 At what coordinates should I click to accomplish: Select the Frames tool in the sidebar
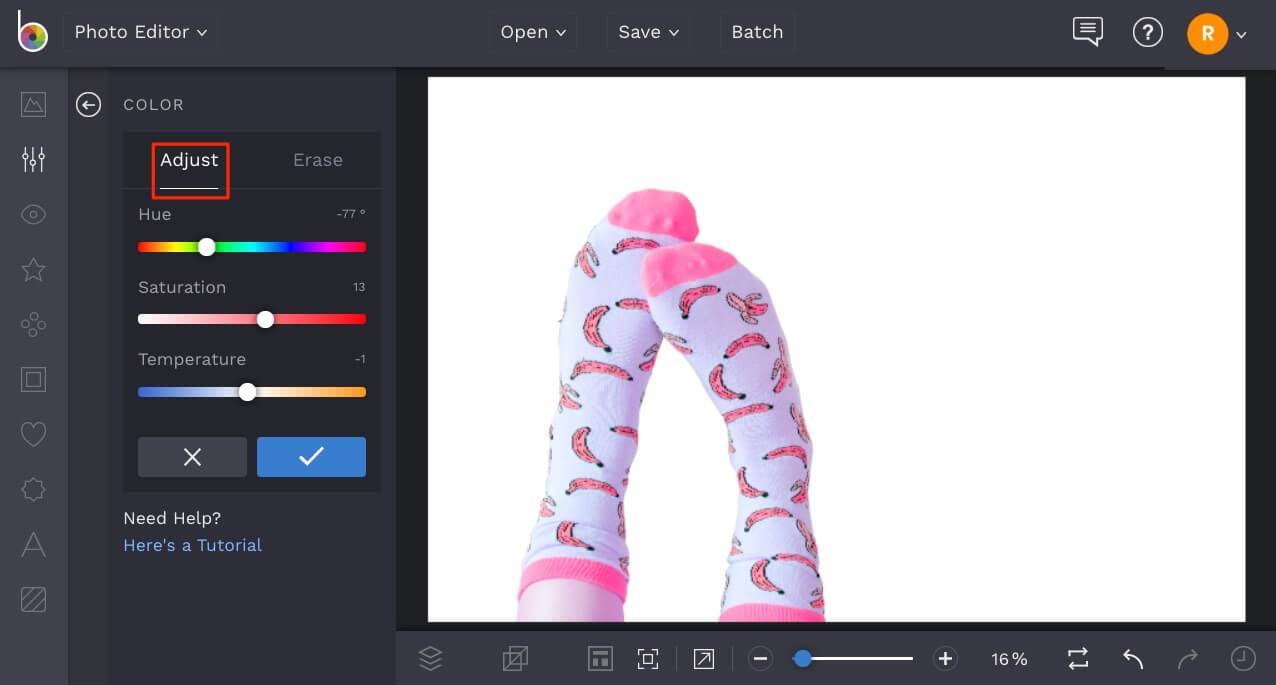33,379
